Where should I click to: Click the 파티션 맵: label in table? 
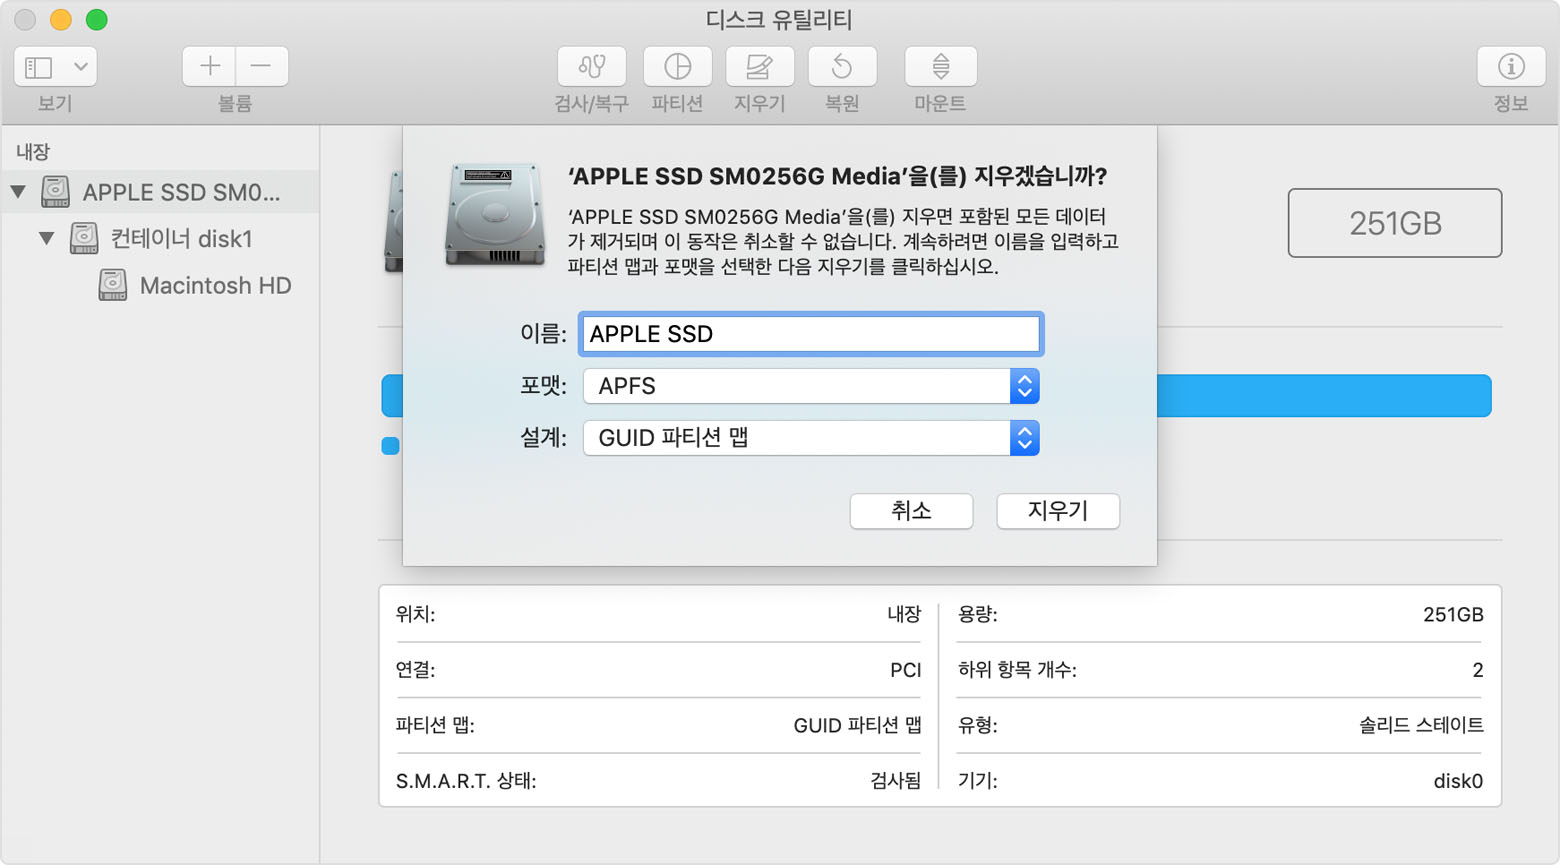435,725
